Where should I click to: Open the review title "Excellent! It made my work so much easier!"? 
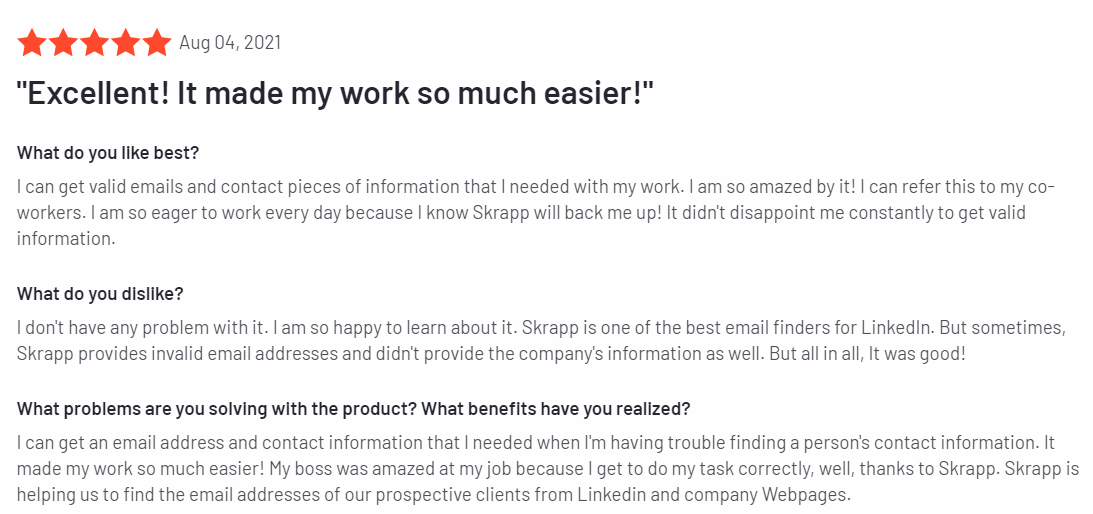335,94
